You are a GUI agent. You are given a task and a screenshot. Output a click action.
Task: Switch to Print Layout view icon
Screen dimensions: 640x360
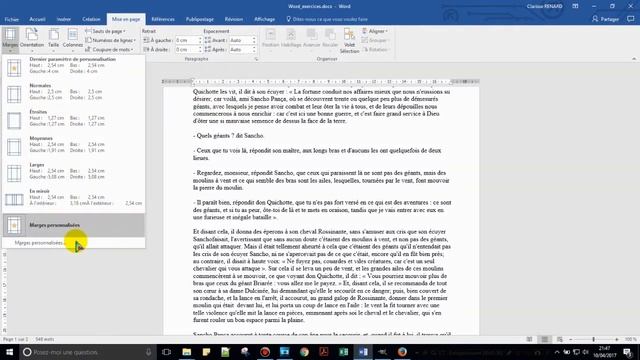(x=544, y=339)
